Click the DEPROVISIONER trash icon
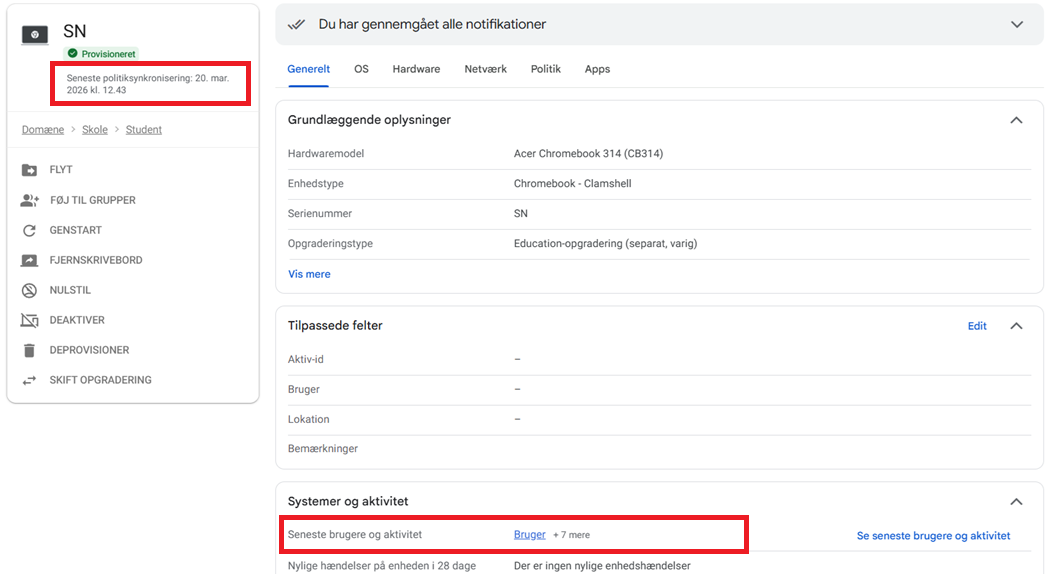The height and width of the screenshot is (574, 1054). coord(29,350)
